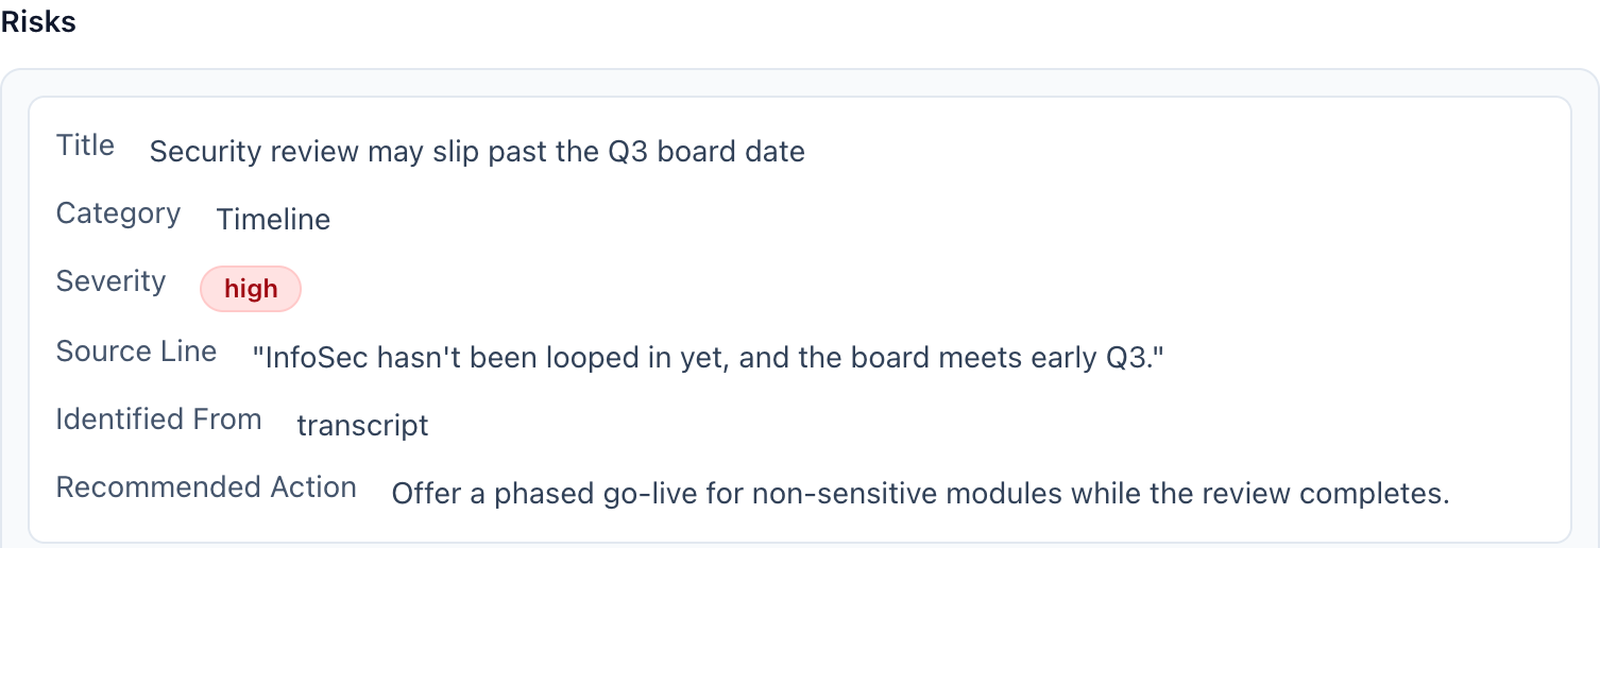Click the high severity badge
Screen dimensions: 1600x700
[x=250, y=289]
